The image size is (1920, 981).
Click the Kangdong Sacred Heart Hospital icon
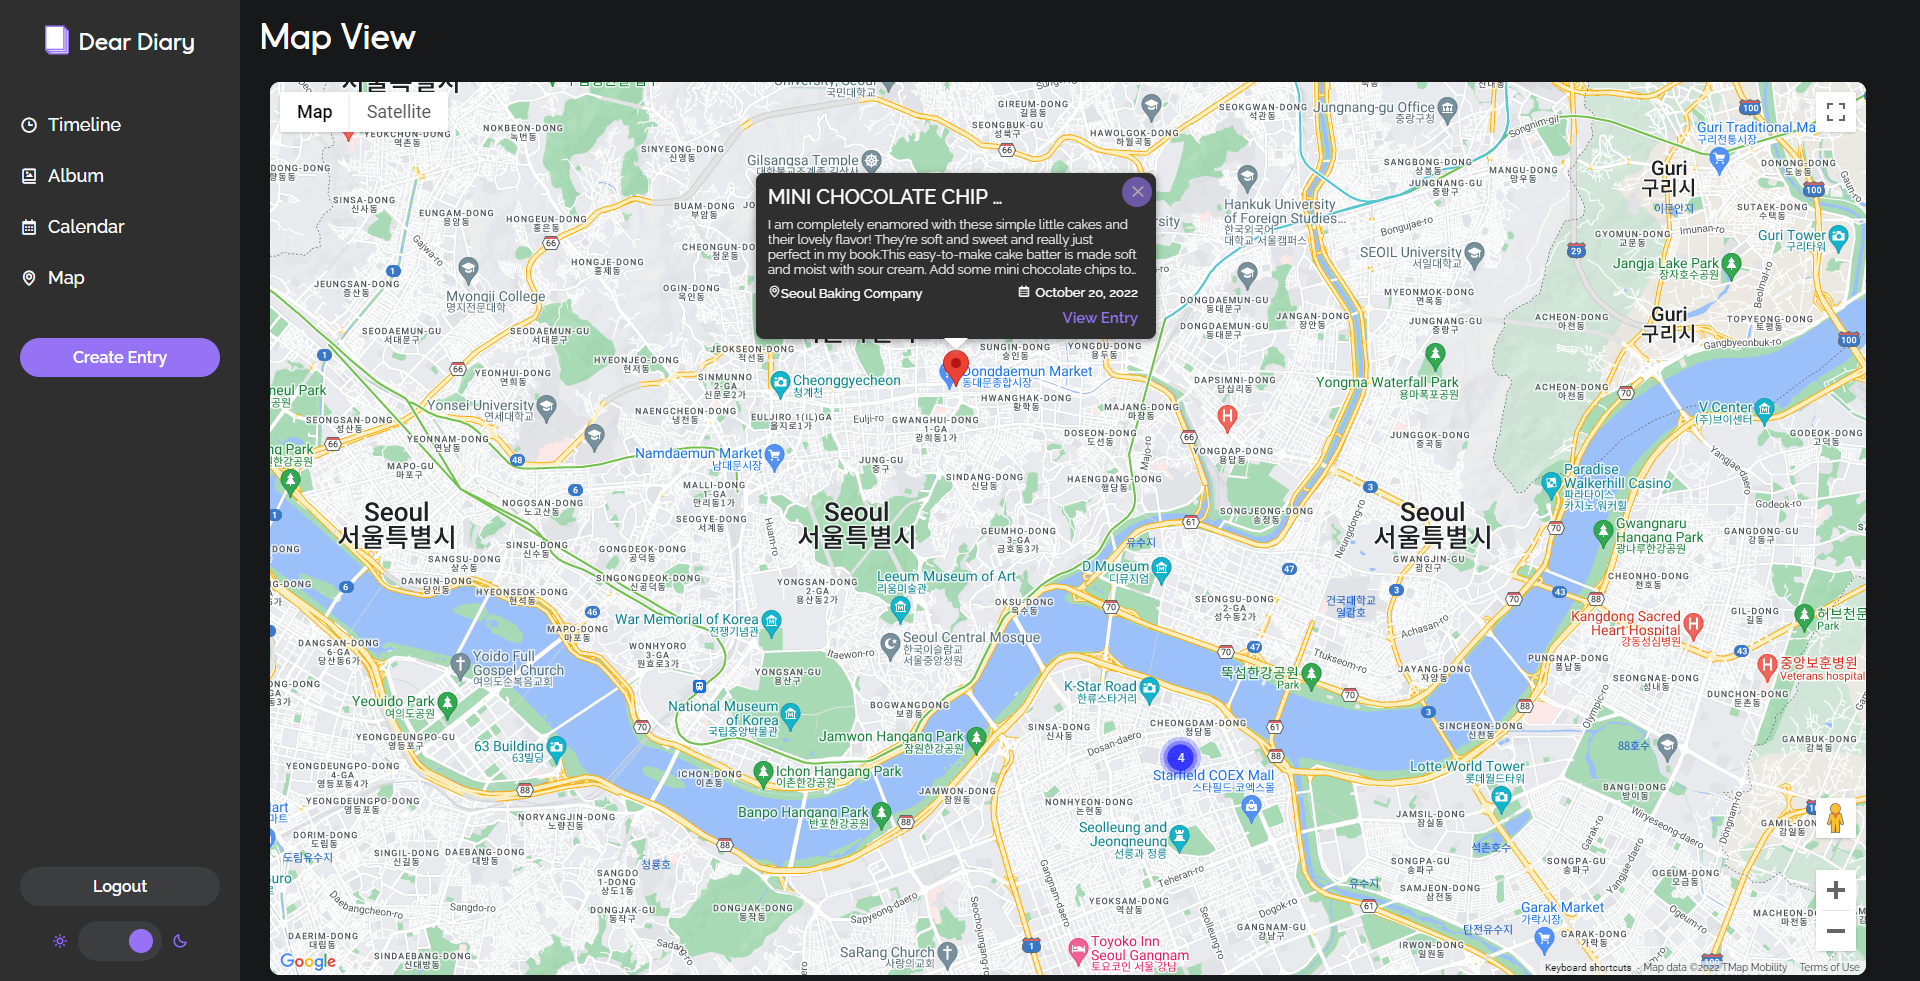coord(1693,625)
